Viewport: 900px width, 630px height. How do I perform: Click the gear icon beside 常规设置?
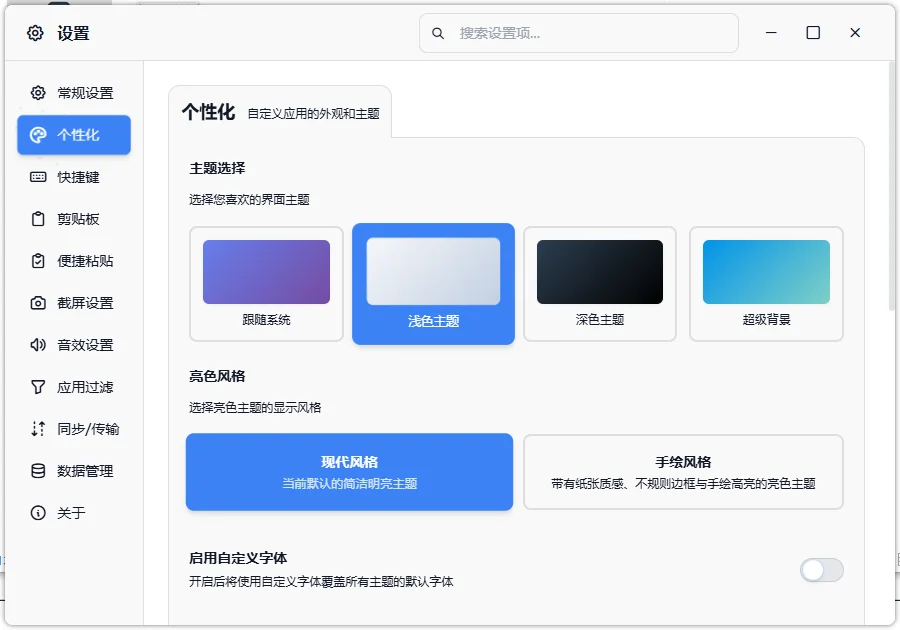pos(38,92)
